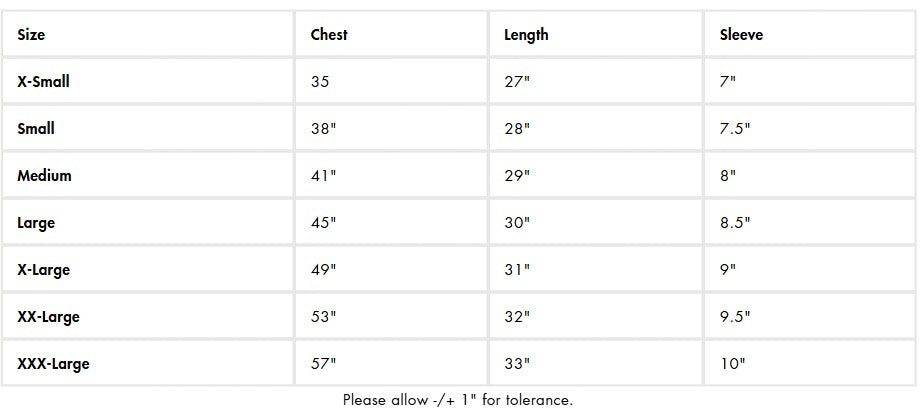Click the Chest column header

coord(329,35)
